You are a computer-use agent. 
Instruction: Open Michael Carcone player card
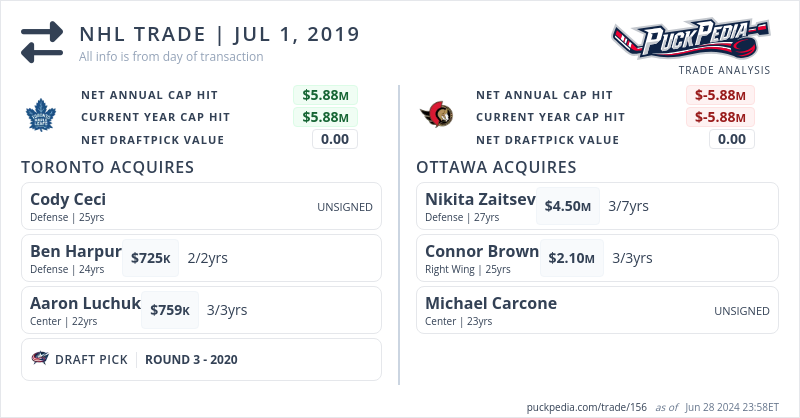pyautogui.click(x=491, y=303)
